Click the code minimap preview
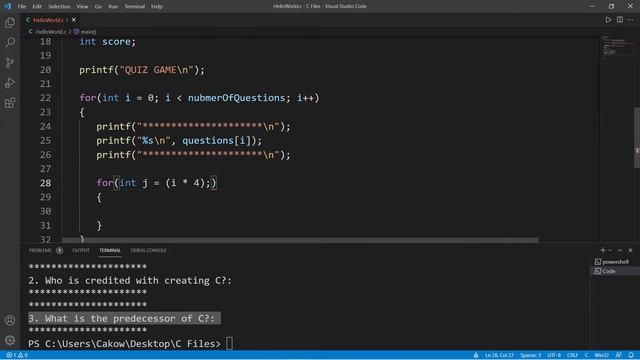640x360 pixels. (x=616, y=48)
